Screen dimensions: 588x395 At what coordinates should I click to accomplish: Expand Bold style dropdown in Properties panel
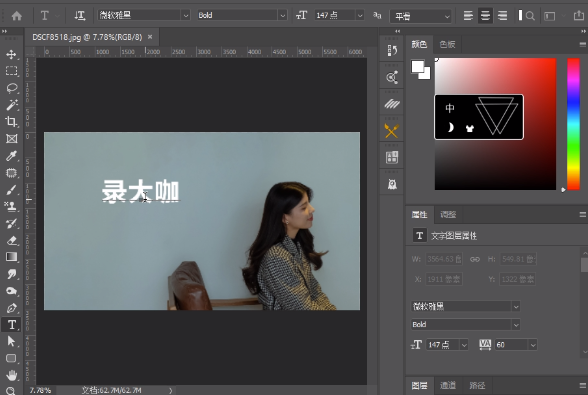point(516,324)
